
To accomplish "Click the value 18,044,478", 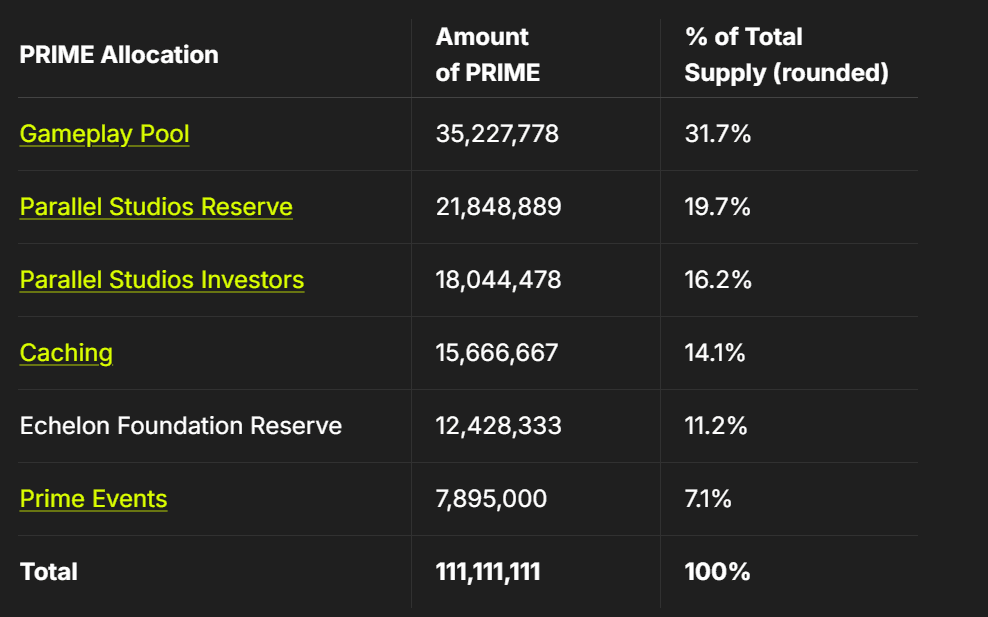I will 498,280.
